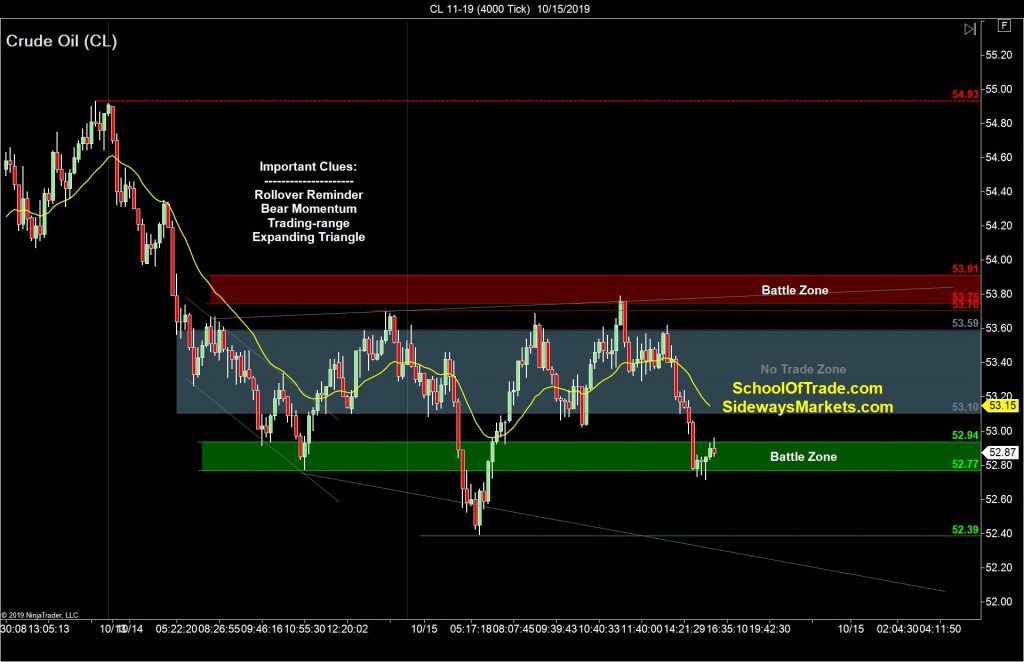
Task: Open the SidewaysMarkets.com text
Action: (x=808, y=407)
